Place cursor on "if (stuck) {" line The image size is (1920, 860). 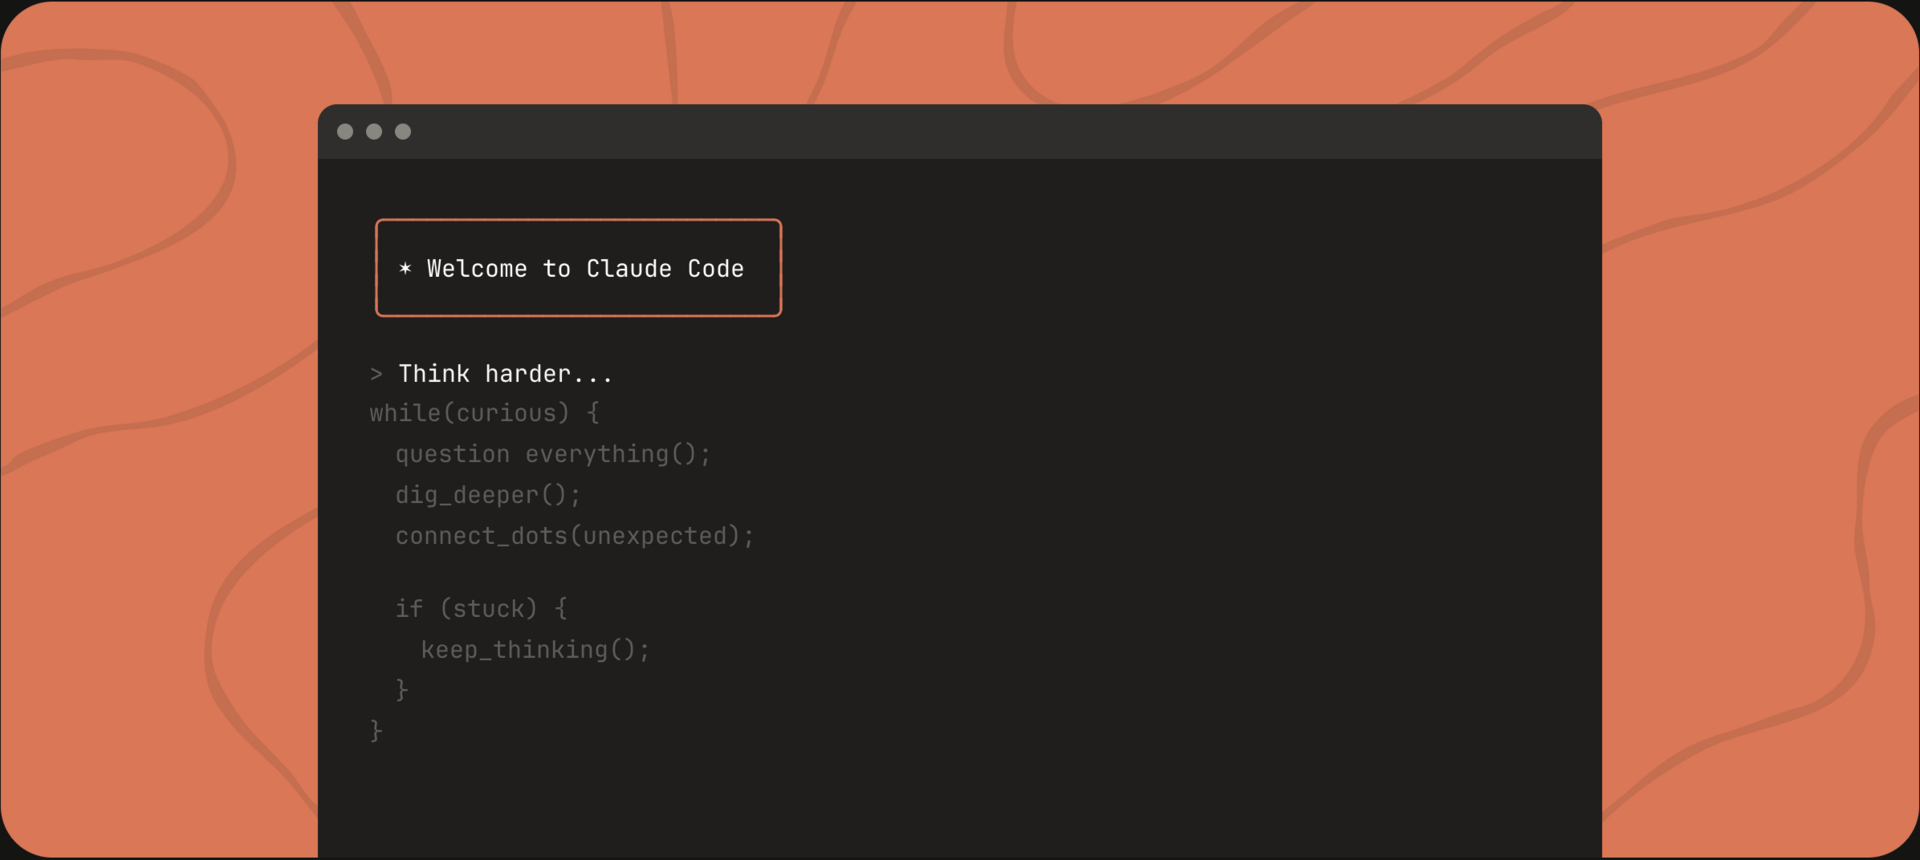481,608
